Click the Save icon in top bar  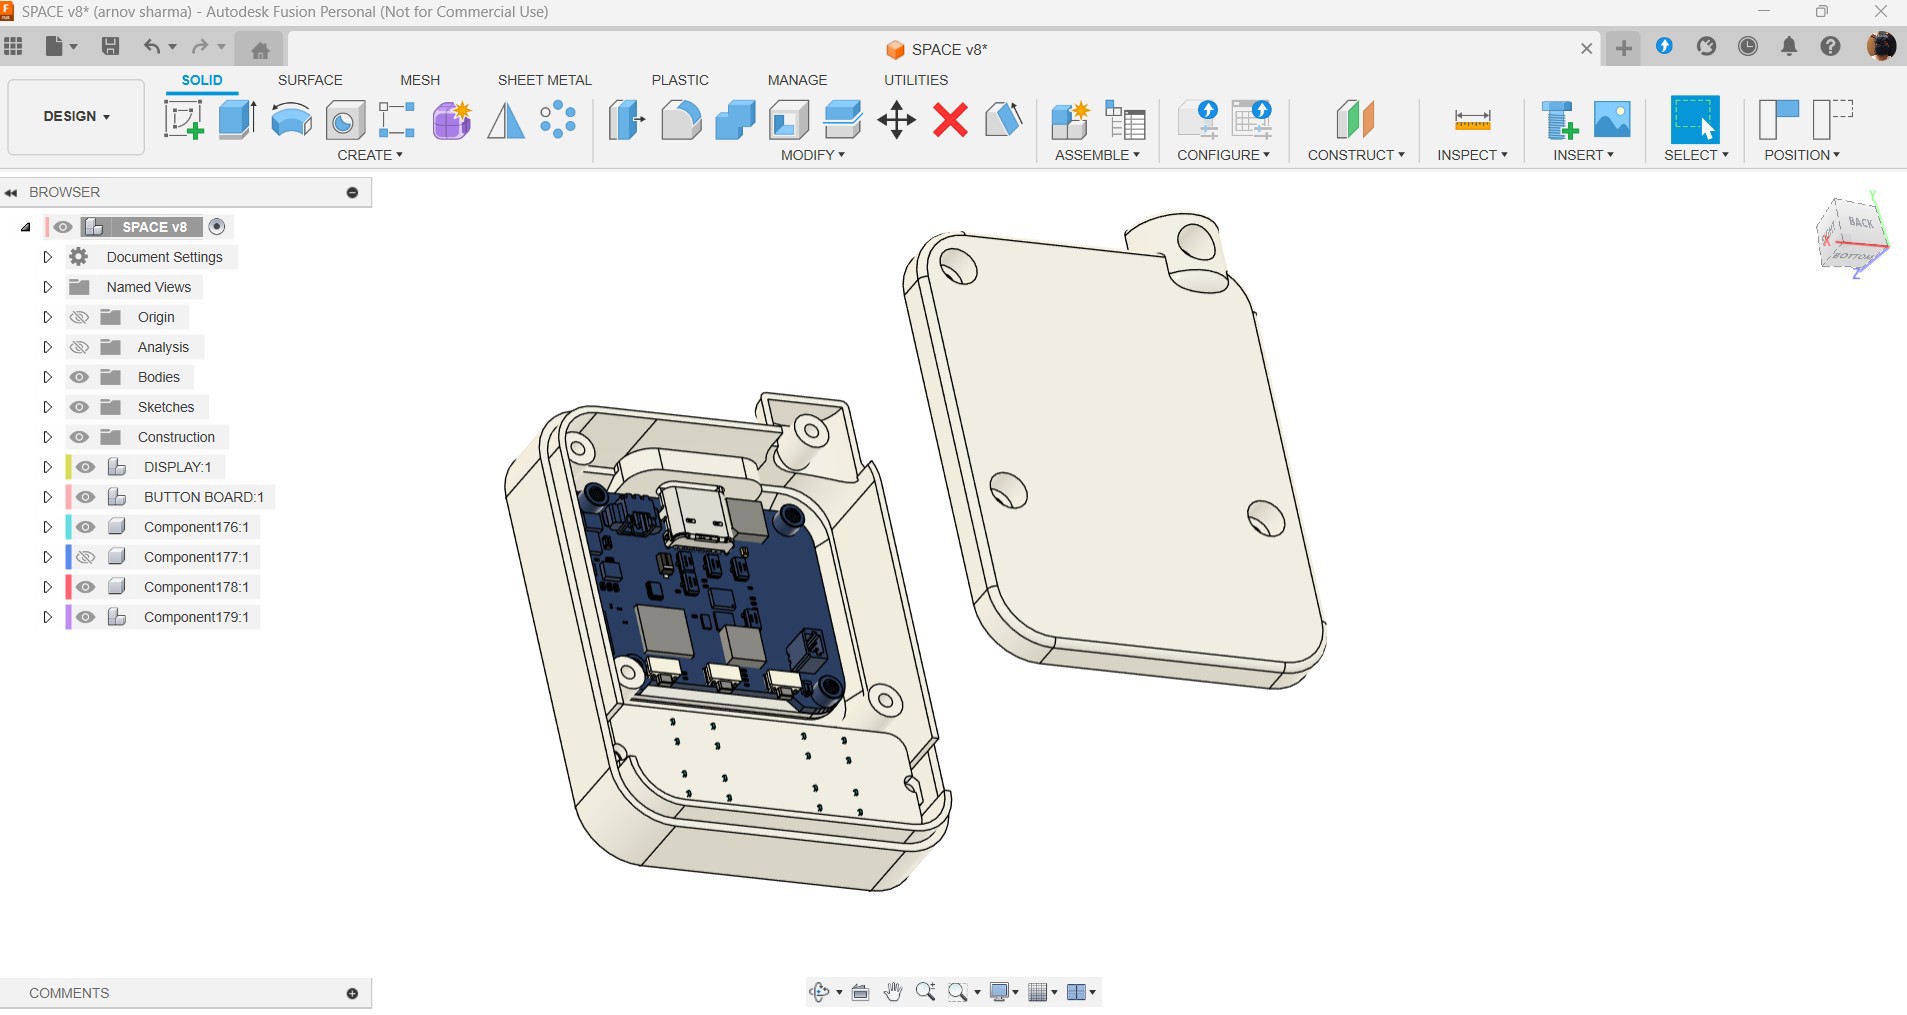coord(111,46)
